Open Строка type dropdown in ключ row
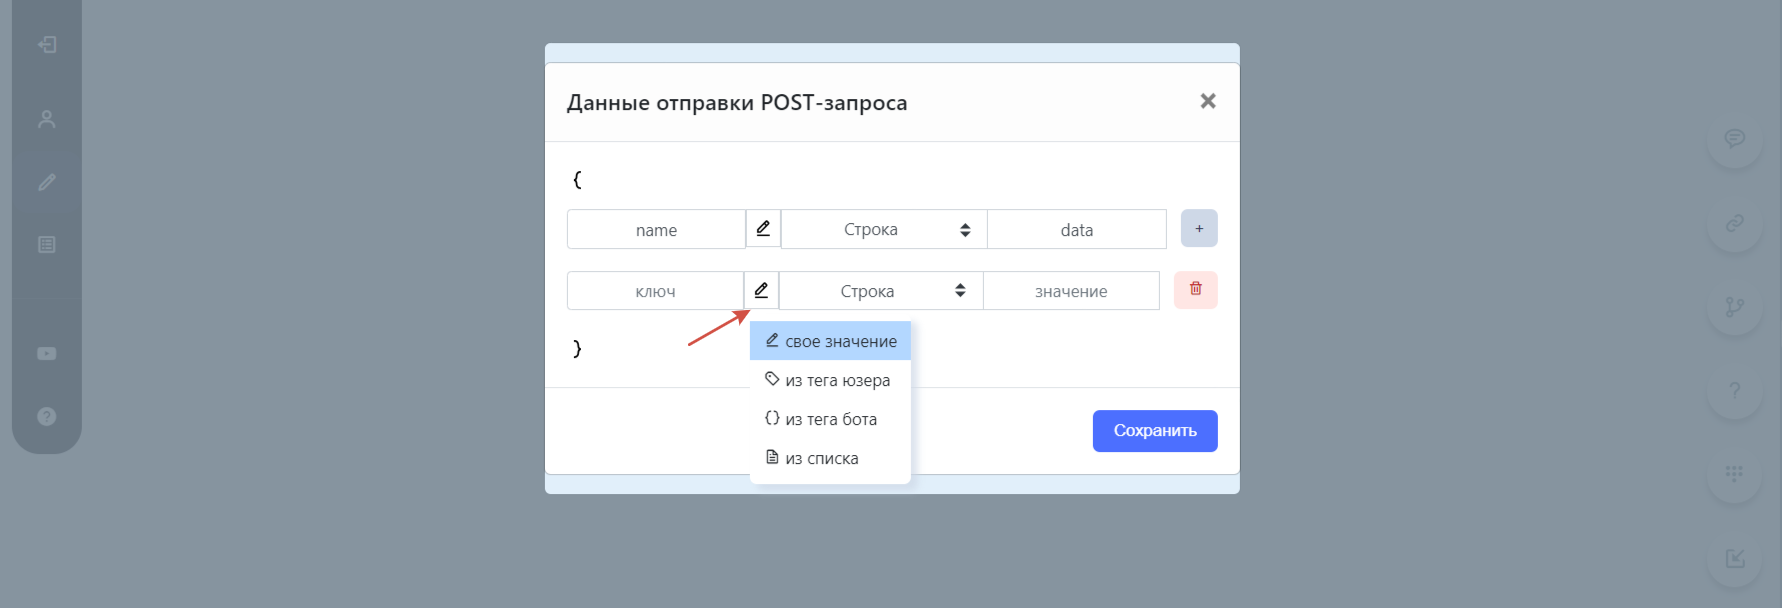 [x=881, y=291]
